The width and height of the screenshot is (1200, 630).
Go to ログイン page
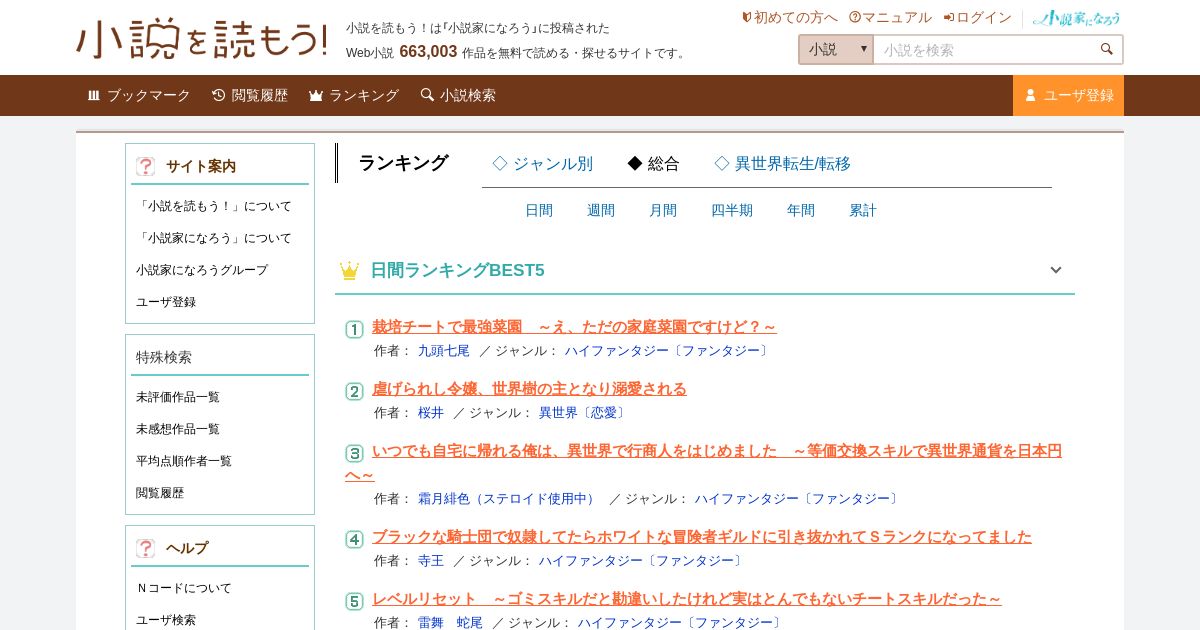(977, 17)
